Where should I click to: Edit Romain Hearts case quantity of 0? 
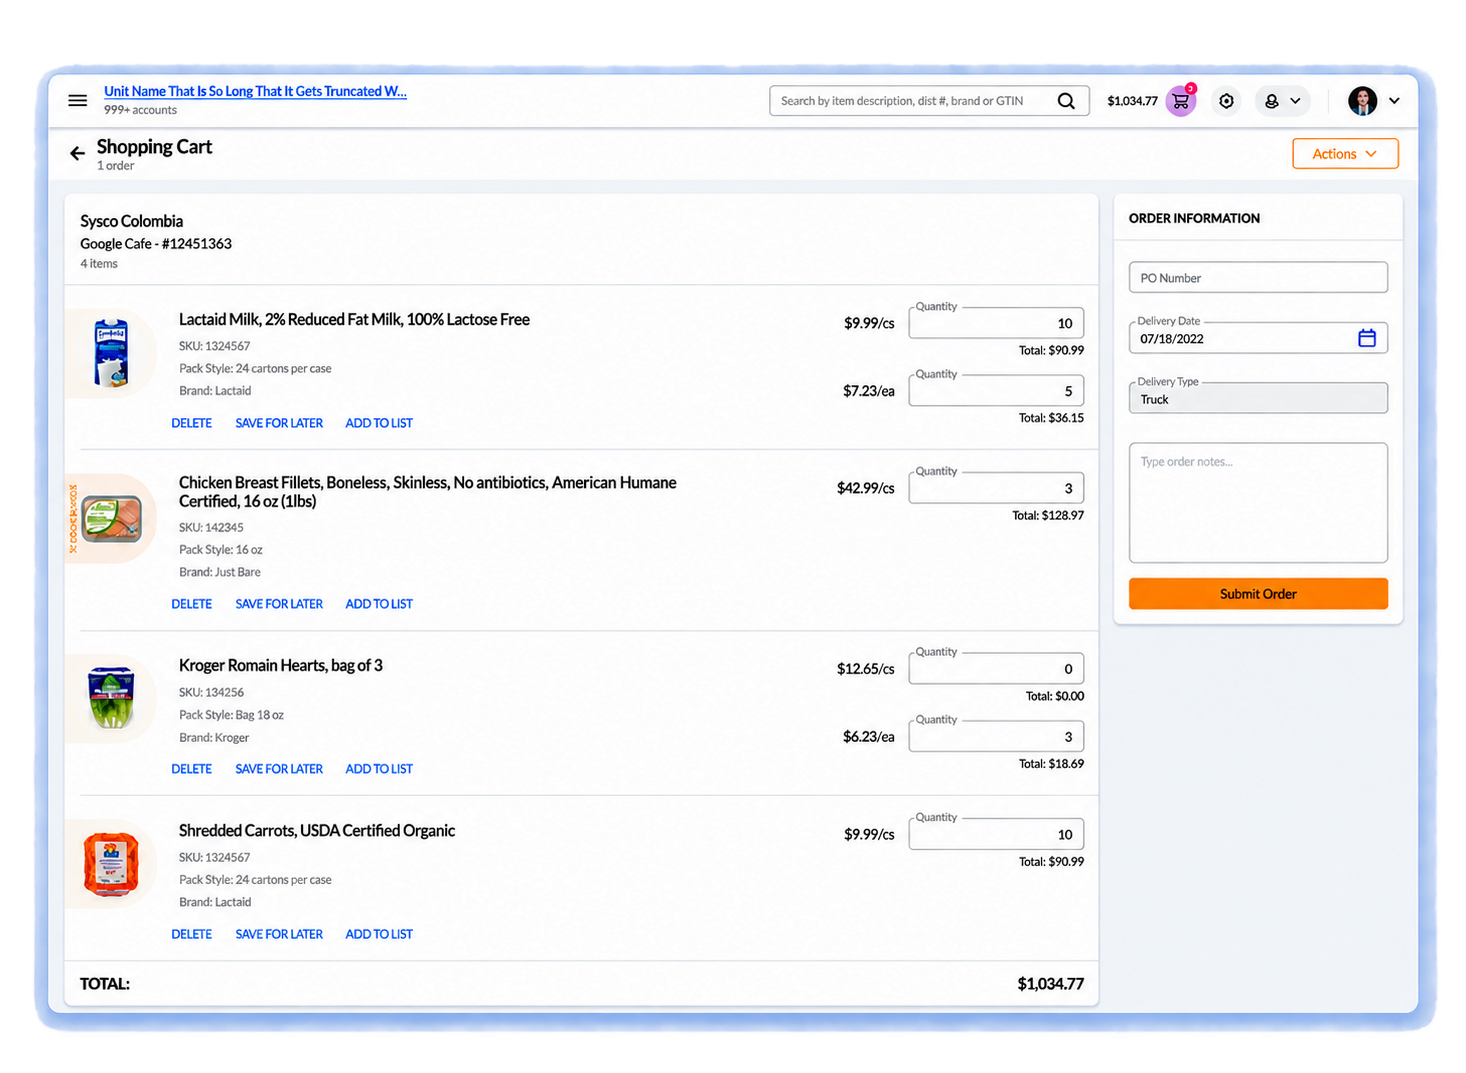tap(996, 668)
